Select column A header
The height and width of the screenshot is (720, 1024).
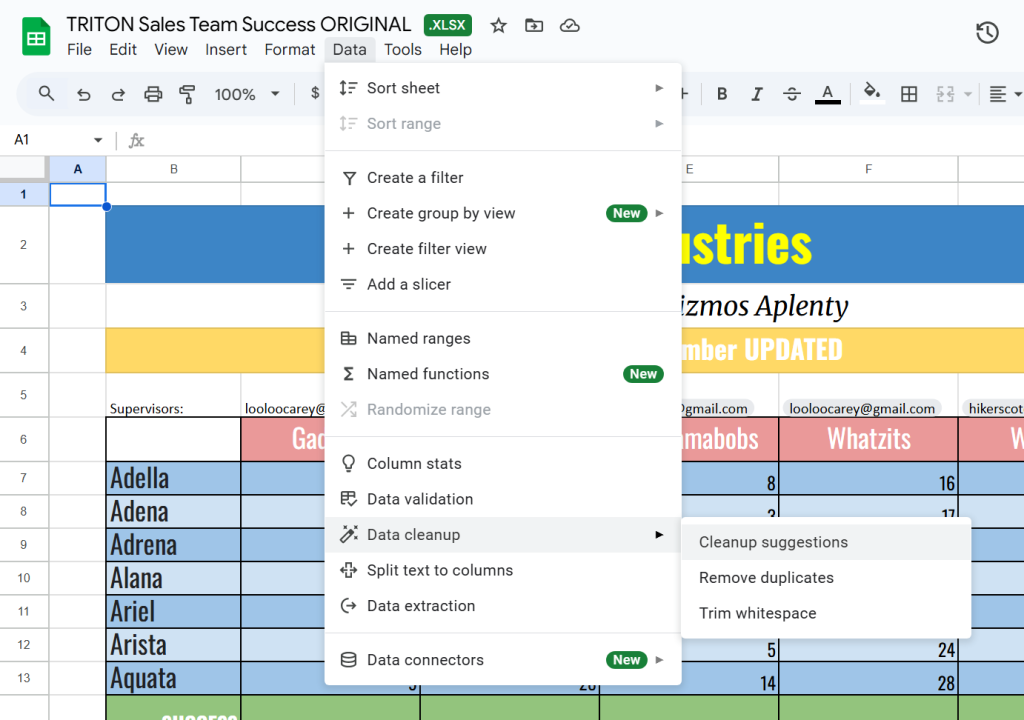tap(78, 169)
